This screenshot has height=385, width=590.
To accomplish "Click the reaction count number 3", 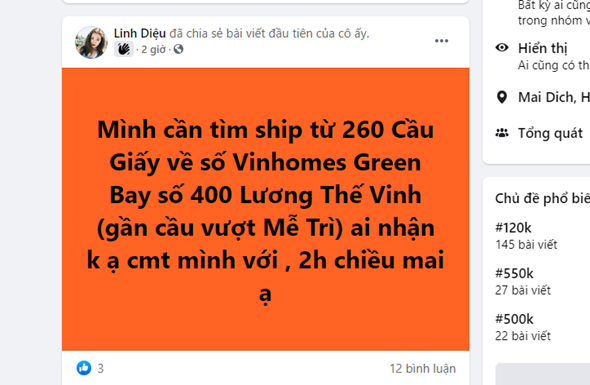I will pyautogui.click(x=100, y=368).
